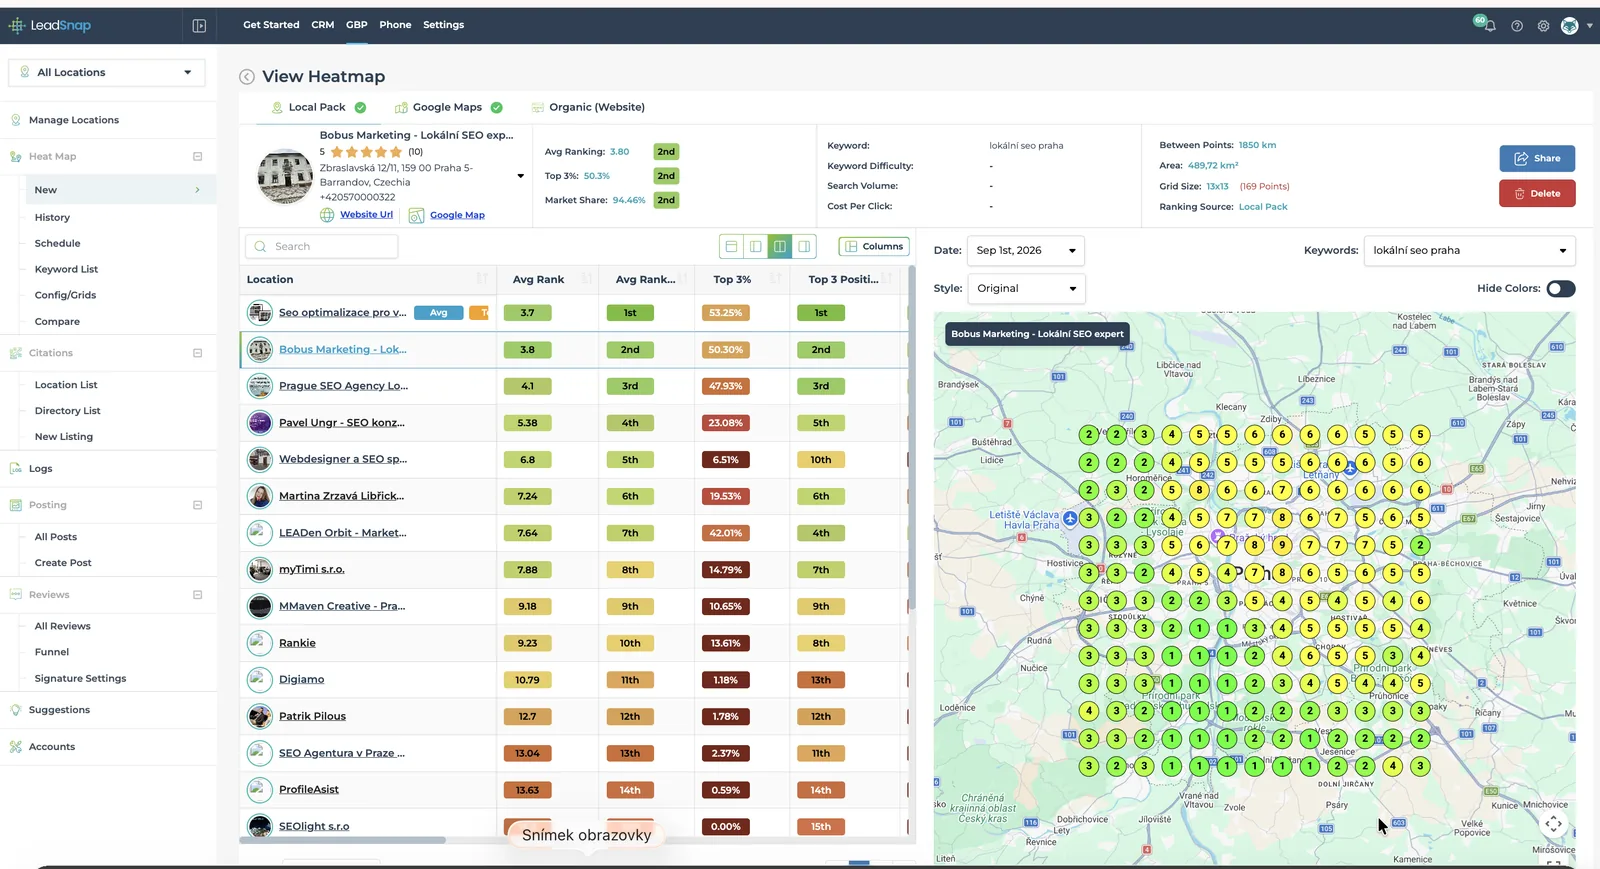Screen dimensions: 1600x869
Task: Toggle Hide Colors switch
Action: (1560, 289)
